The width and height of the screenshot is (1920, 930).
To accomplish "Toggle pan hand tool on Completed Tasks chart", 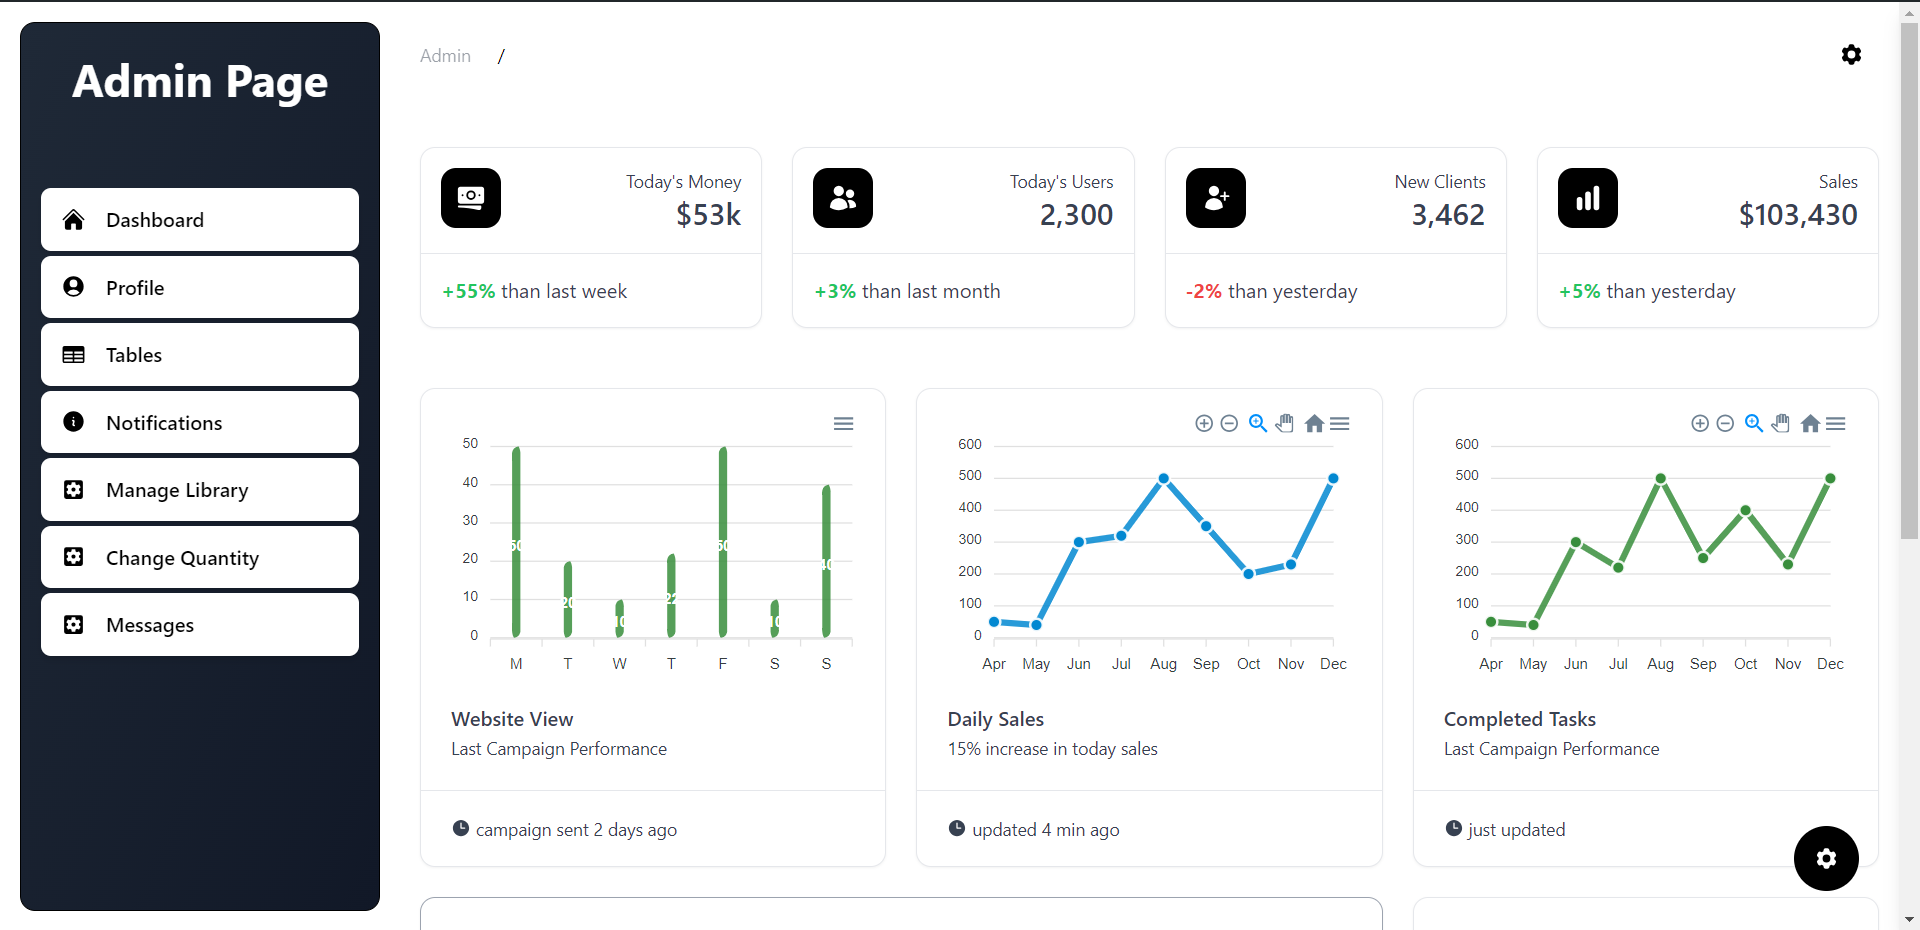I will 1781,424.
